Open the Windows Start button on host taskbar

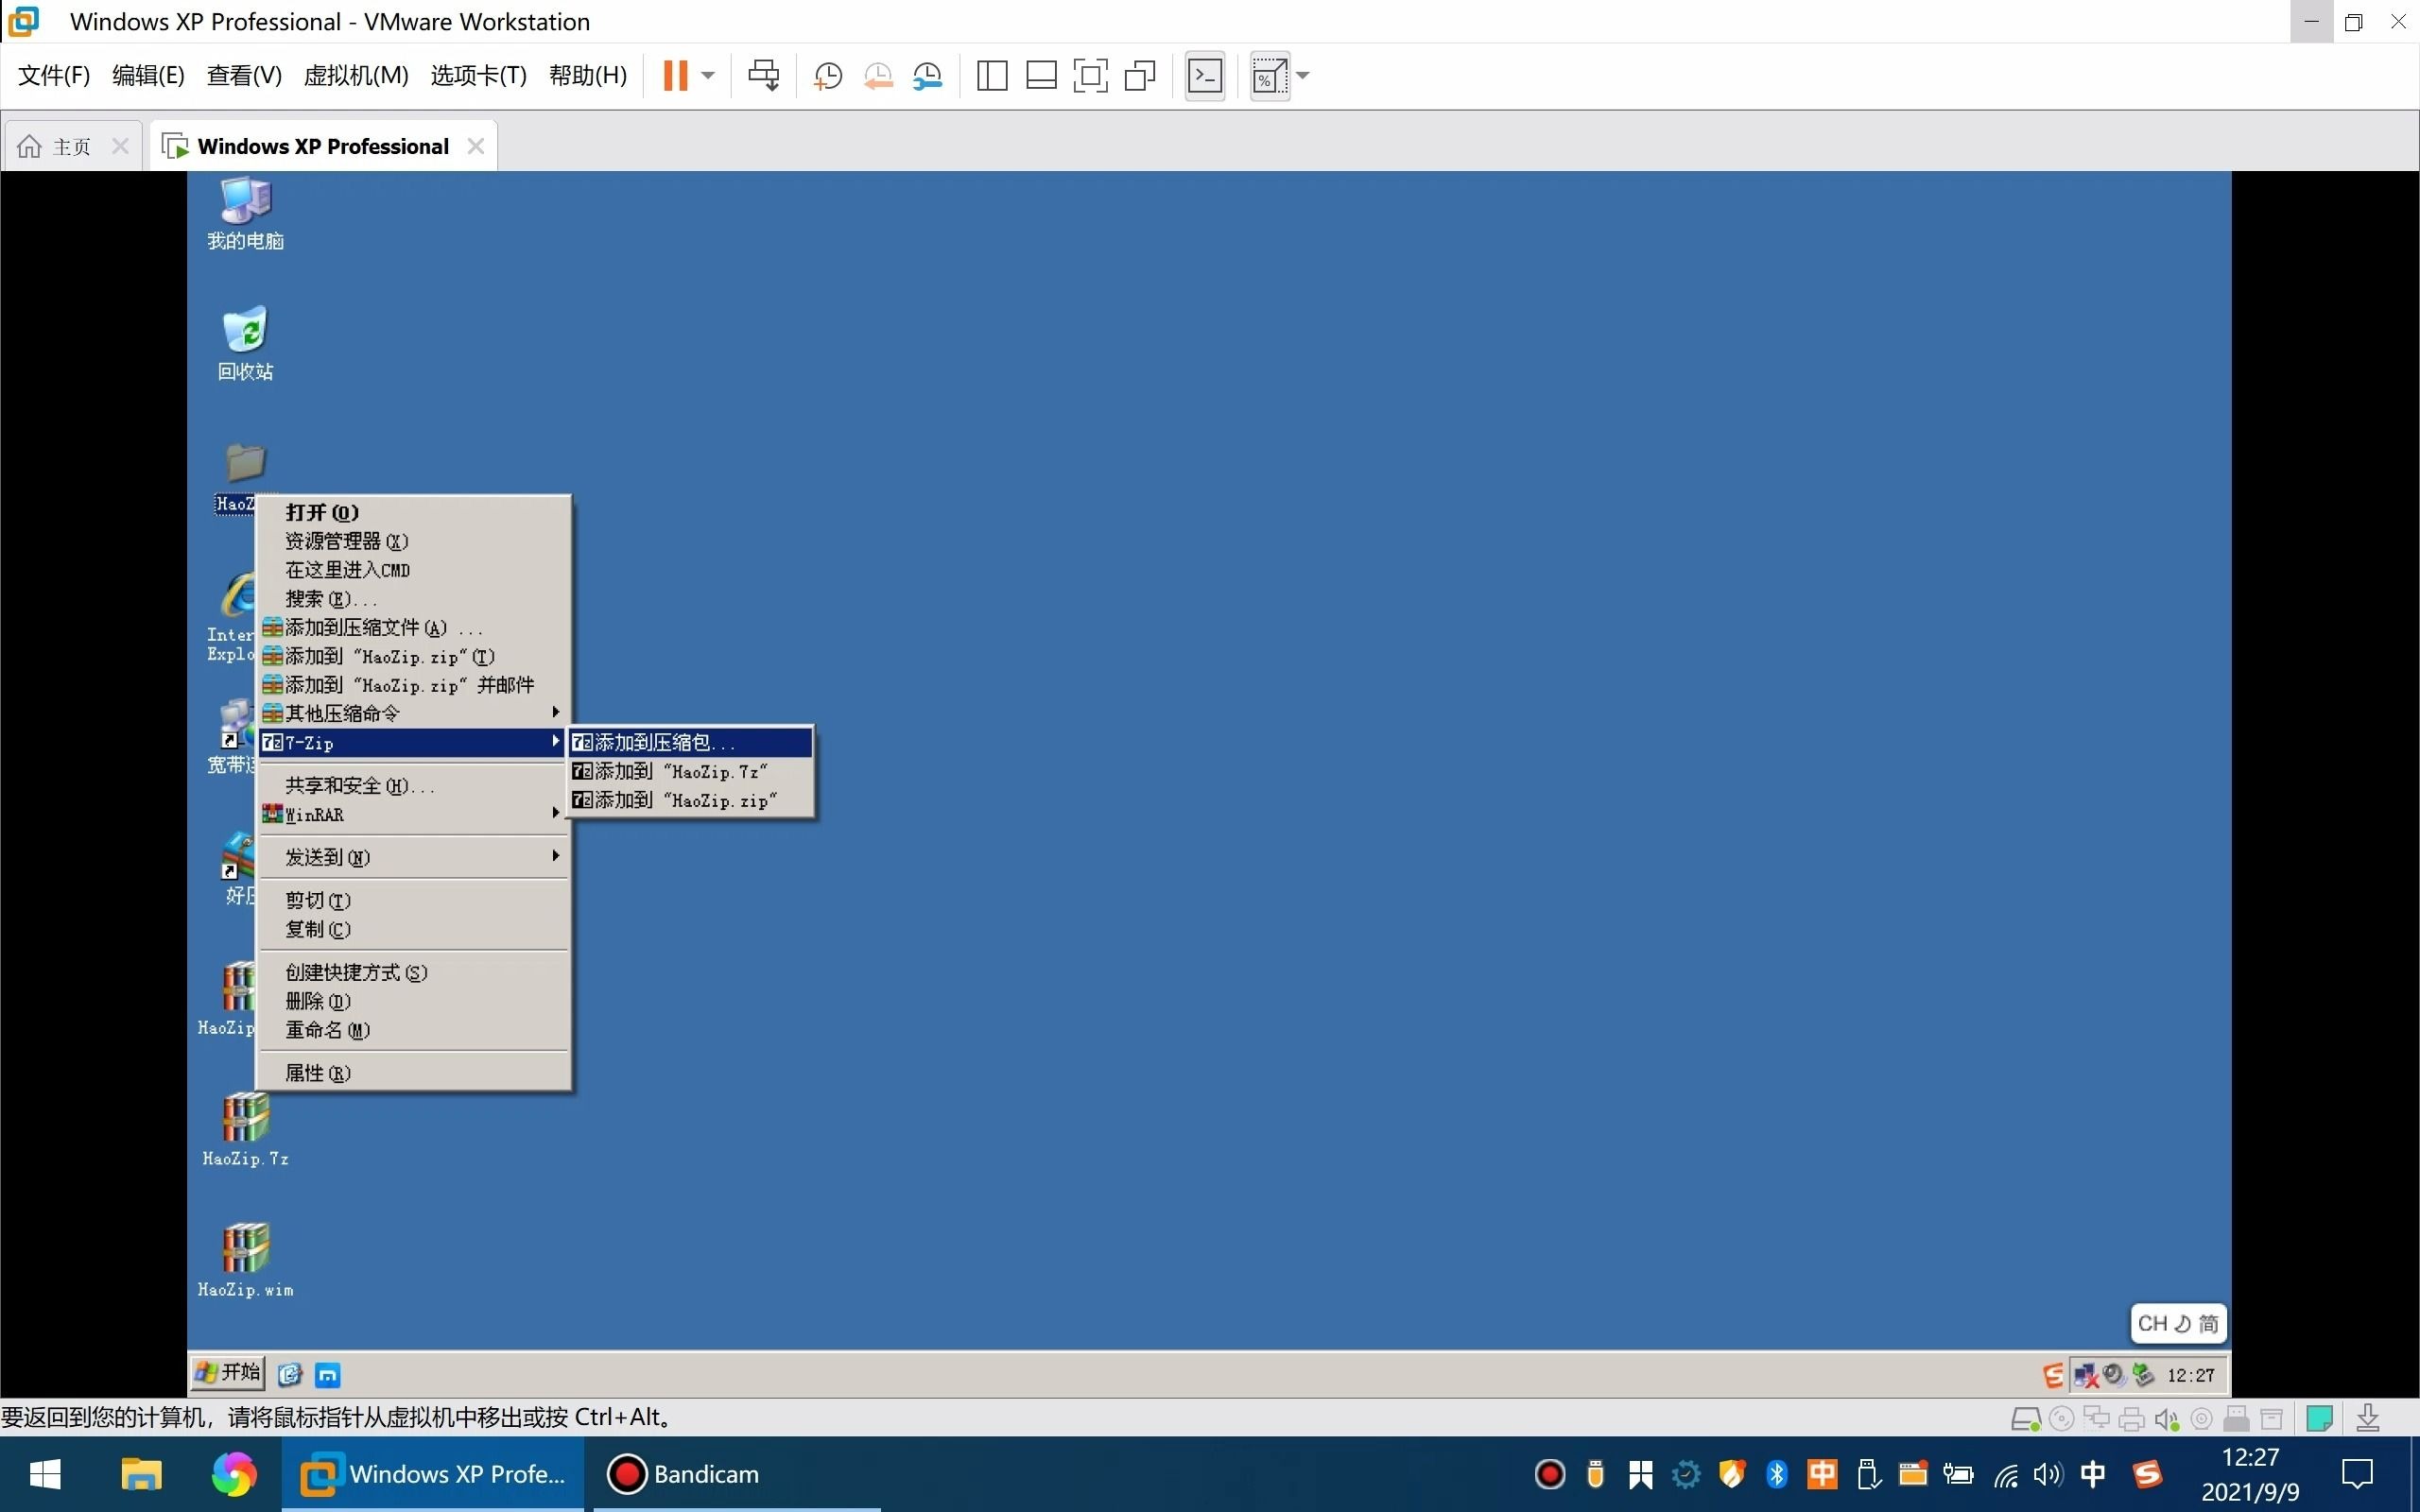(45, 1474)
